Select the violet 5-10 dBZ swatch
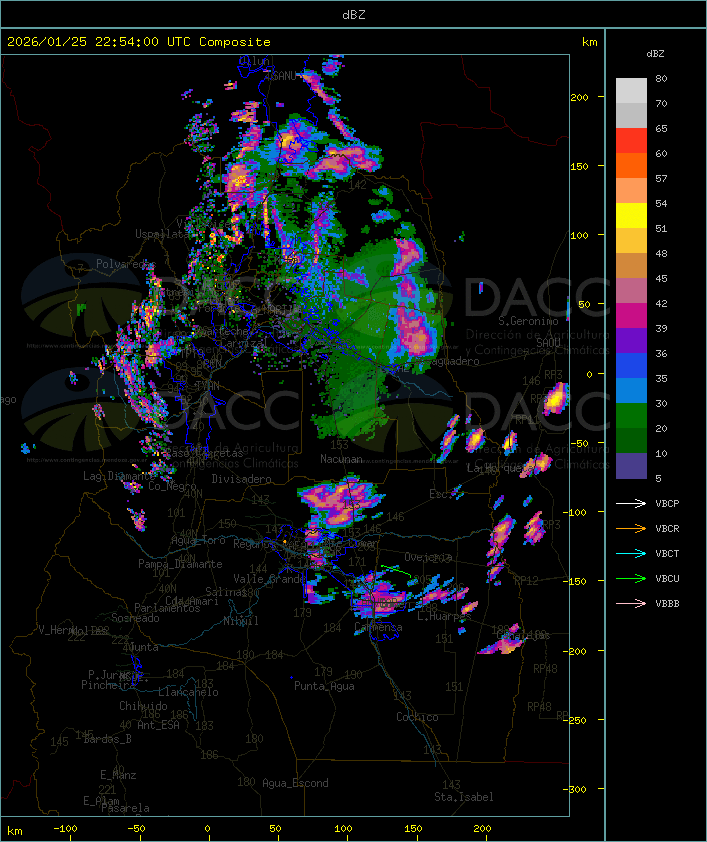The image size is (707, 842). pyautogui.click(x=631, y=466)
